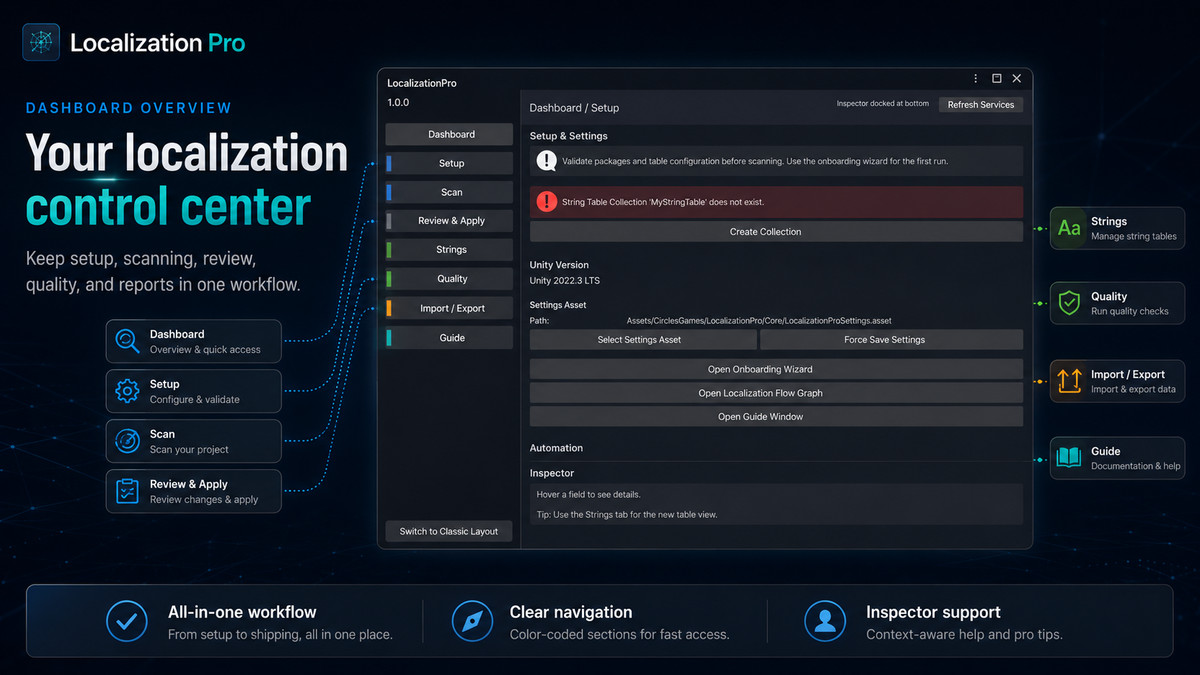The width and height of the screenshot is (1200, 675).
Task: Select the Import / Export sidebar tab
Action: click(x=449, y=308)
